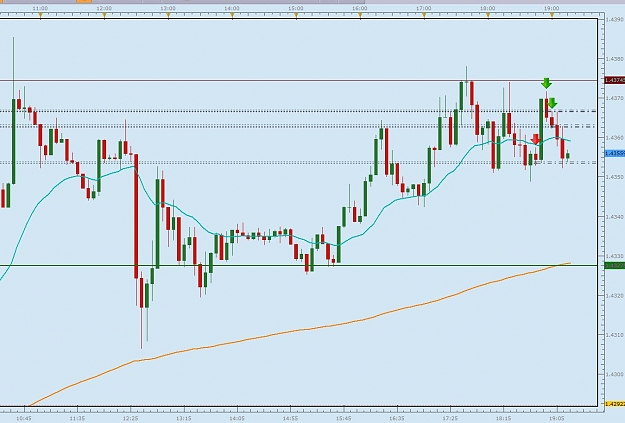The width and height of the screenshot is (625, 423).
Task: Select the topmost green down-arrow trade marker
Action: [x=546, y=83]
